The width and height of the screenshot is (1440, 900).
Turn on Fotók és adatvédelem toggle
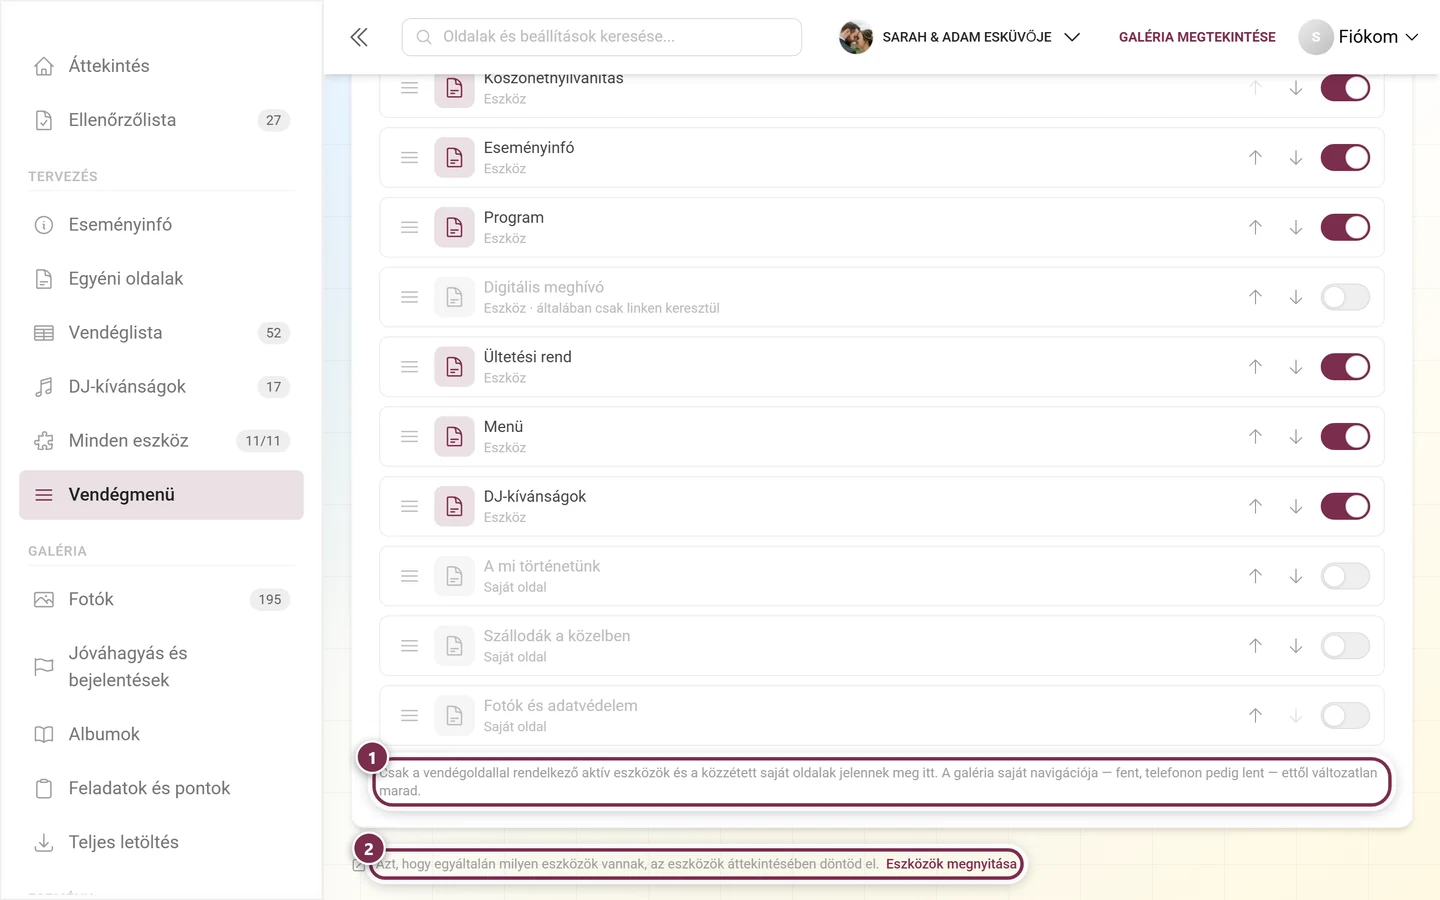(1345, 715)
